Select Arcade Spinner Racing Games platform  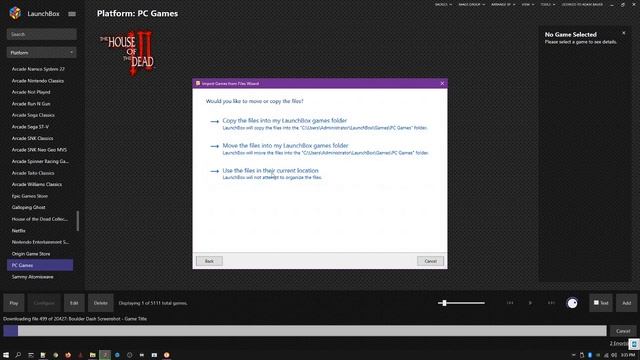coord(40,161)
